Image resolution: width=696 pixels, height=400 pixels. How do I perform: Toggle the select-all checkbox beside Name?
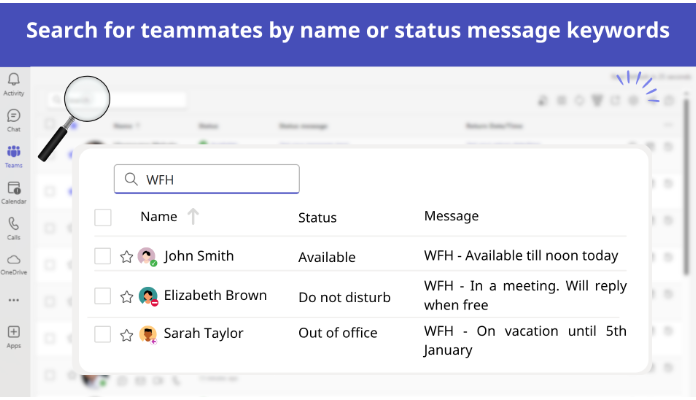103,218
